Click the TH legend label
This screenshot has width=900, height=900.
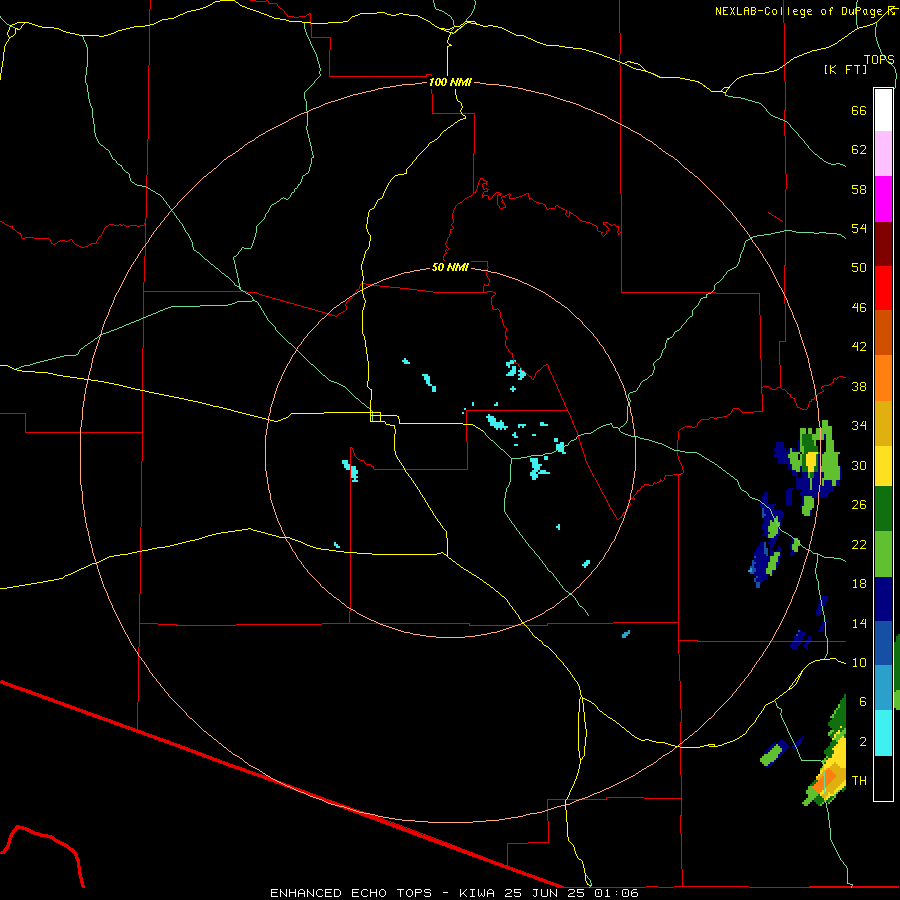click(859, 781)
